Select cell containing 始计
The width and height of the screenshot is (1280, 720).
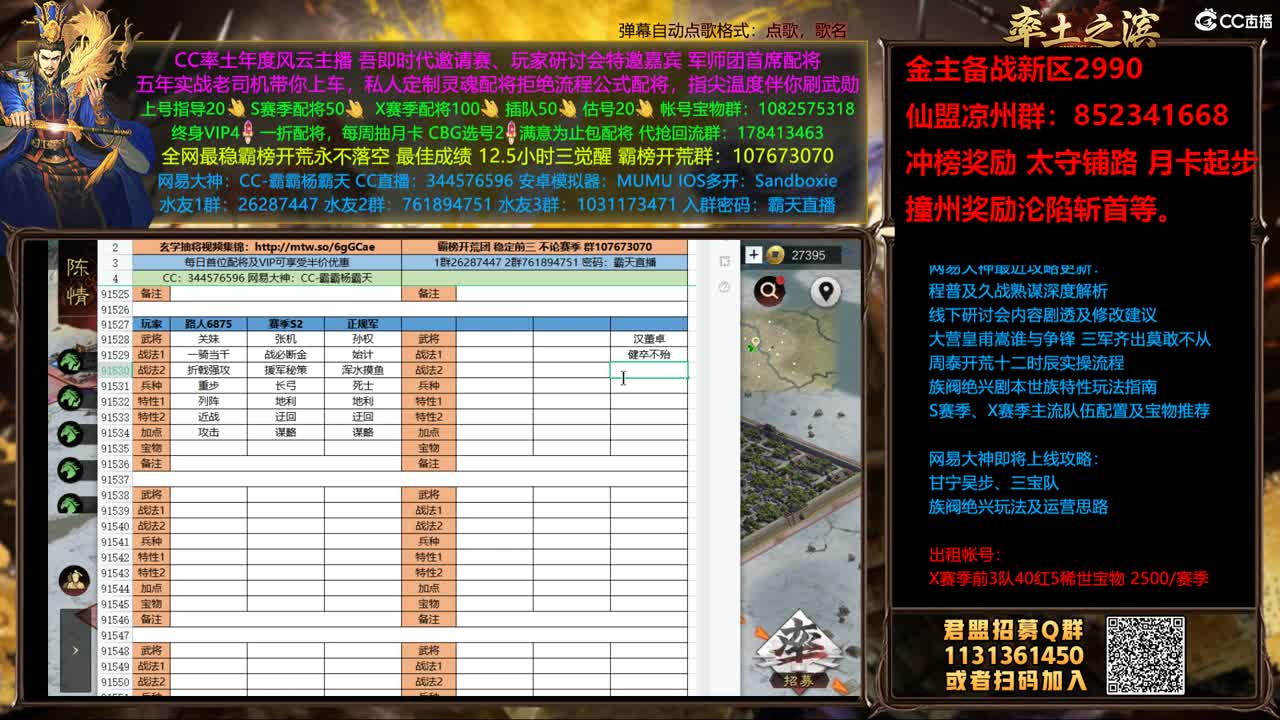tap(362, 355)
